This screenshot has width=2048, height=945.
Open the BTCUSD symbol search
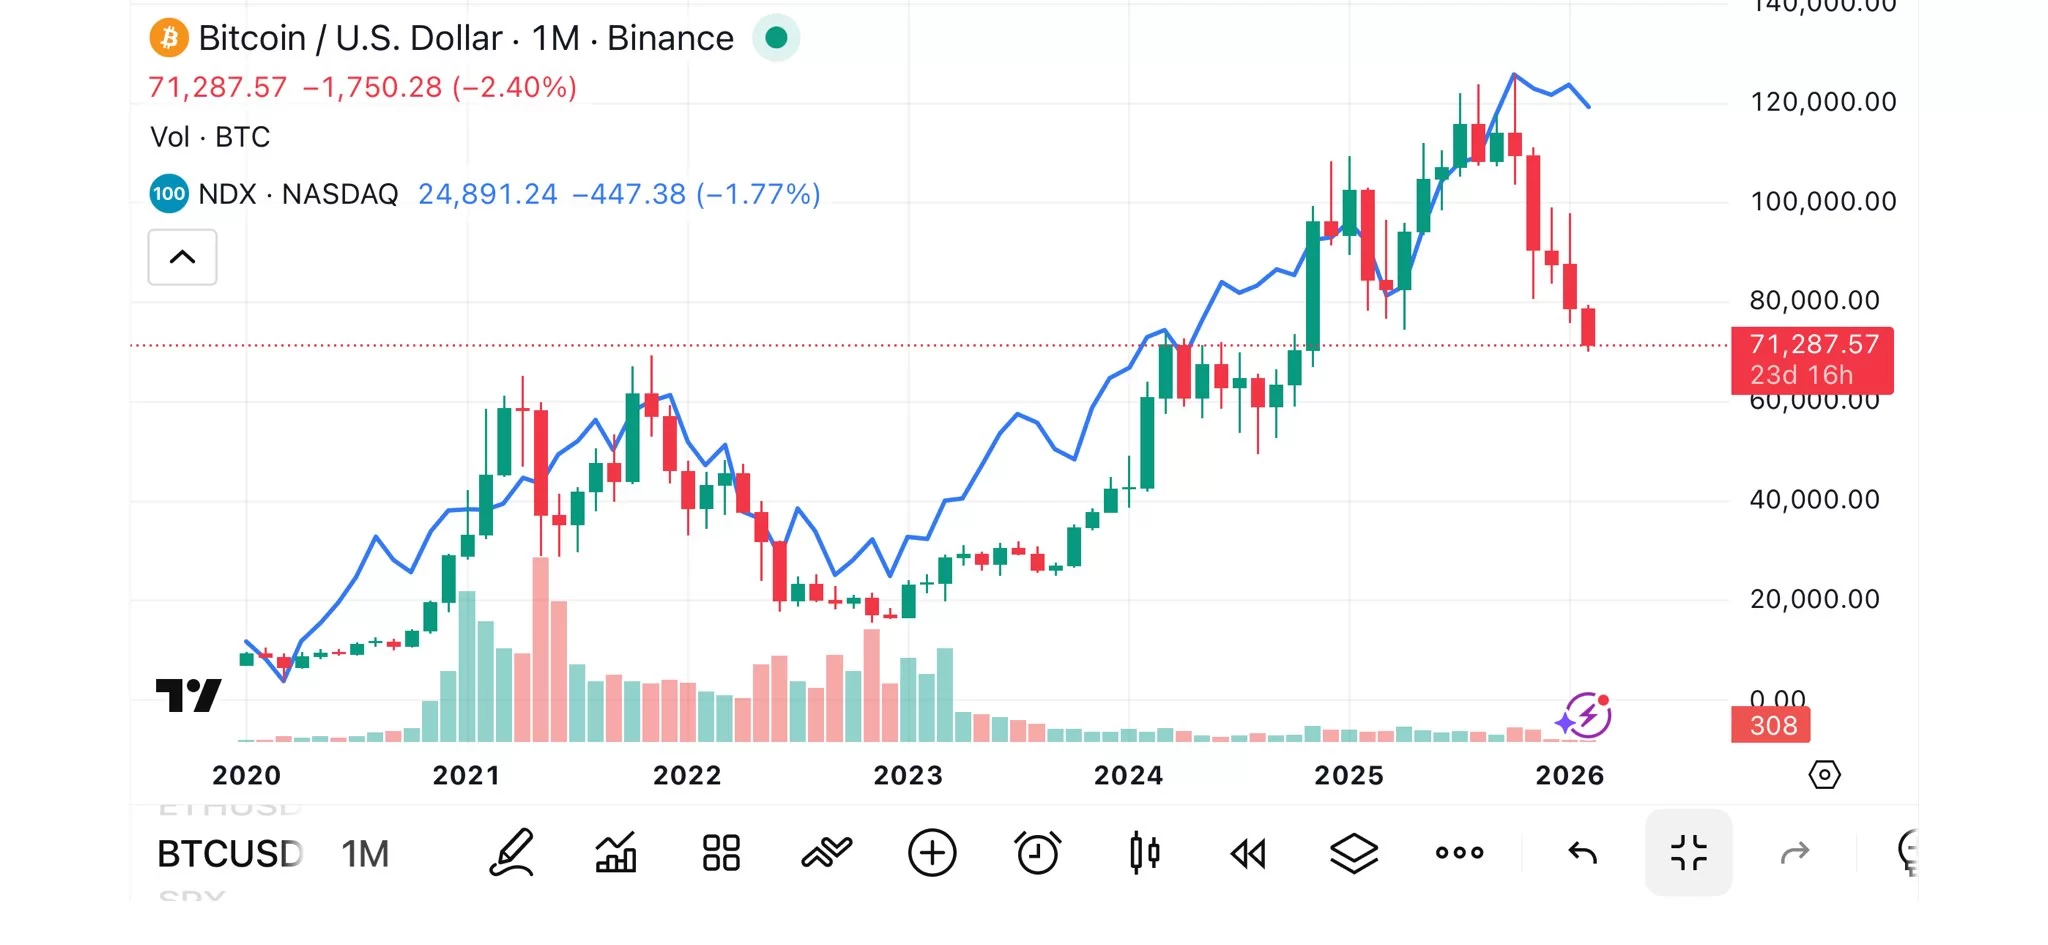tap(230, 854)
